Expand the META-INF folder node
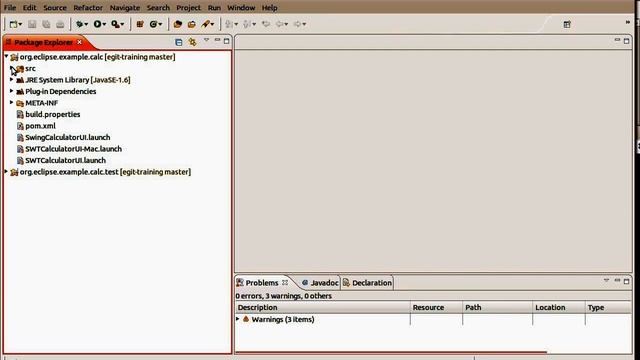The image size is (640, 360). point(11,102)
